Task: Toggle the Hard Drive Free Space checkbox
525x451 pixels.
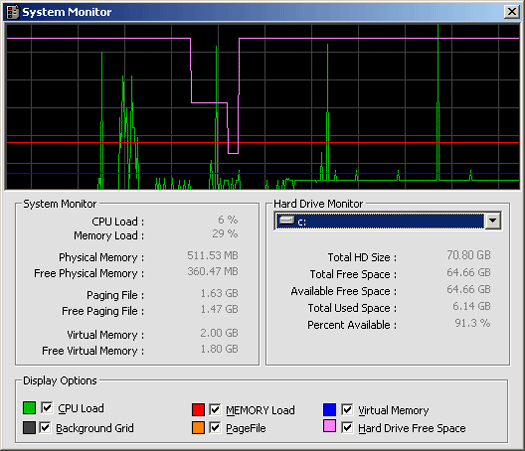Action: [347, 428]
